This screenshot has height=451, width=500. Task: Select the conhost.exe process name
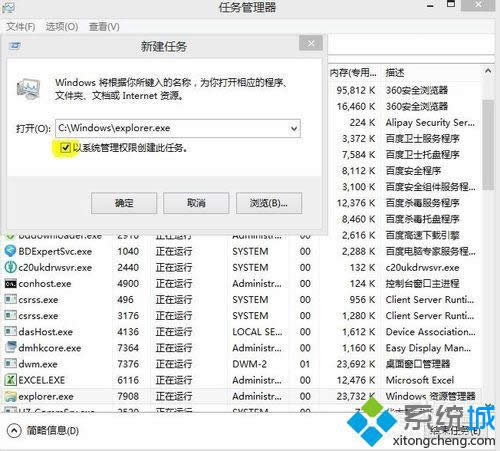click(45, 284)
